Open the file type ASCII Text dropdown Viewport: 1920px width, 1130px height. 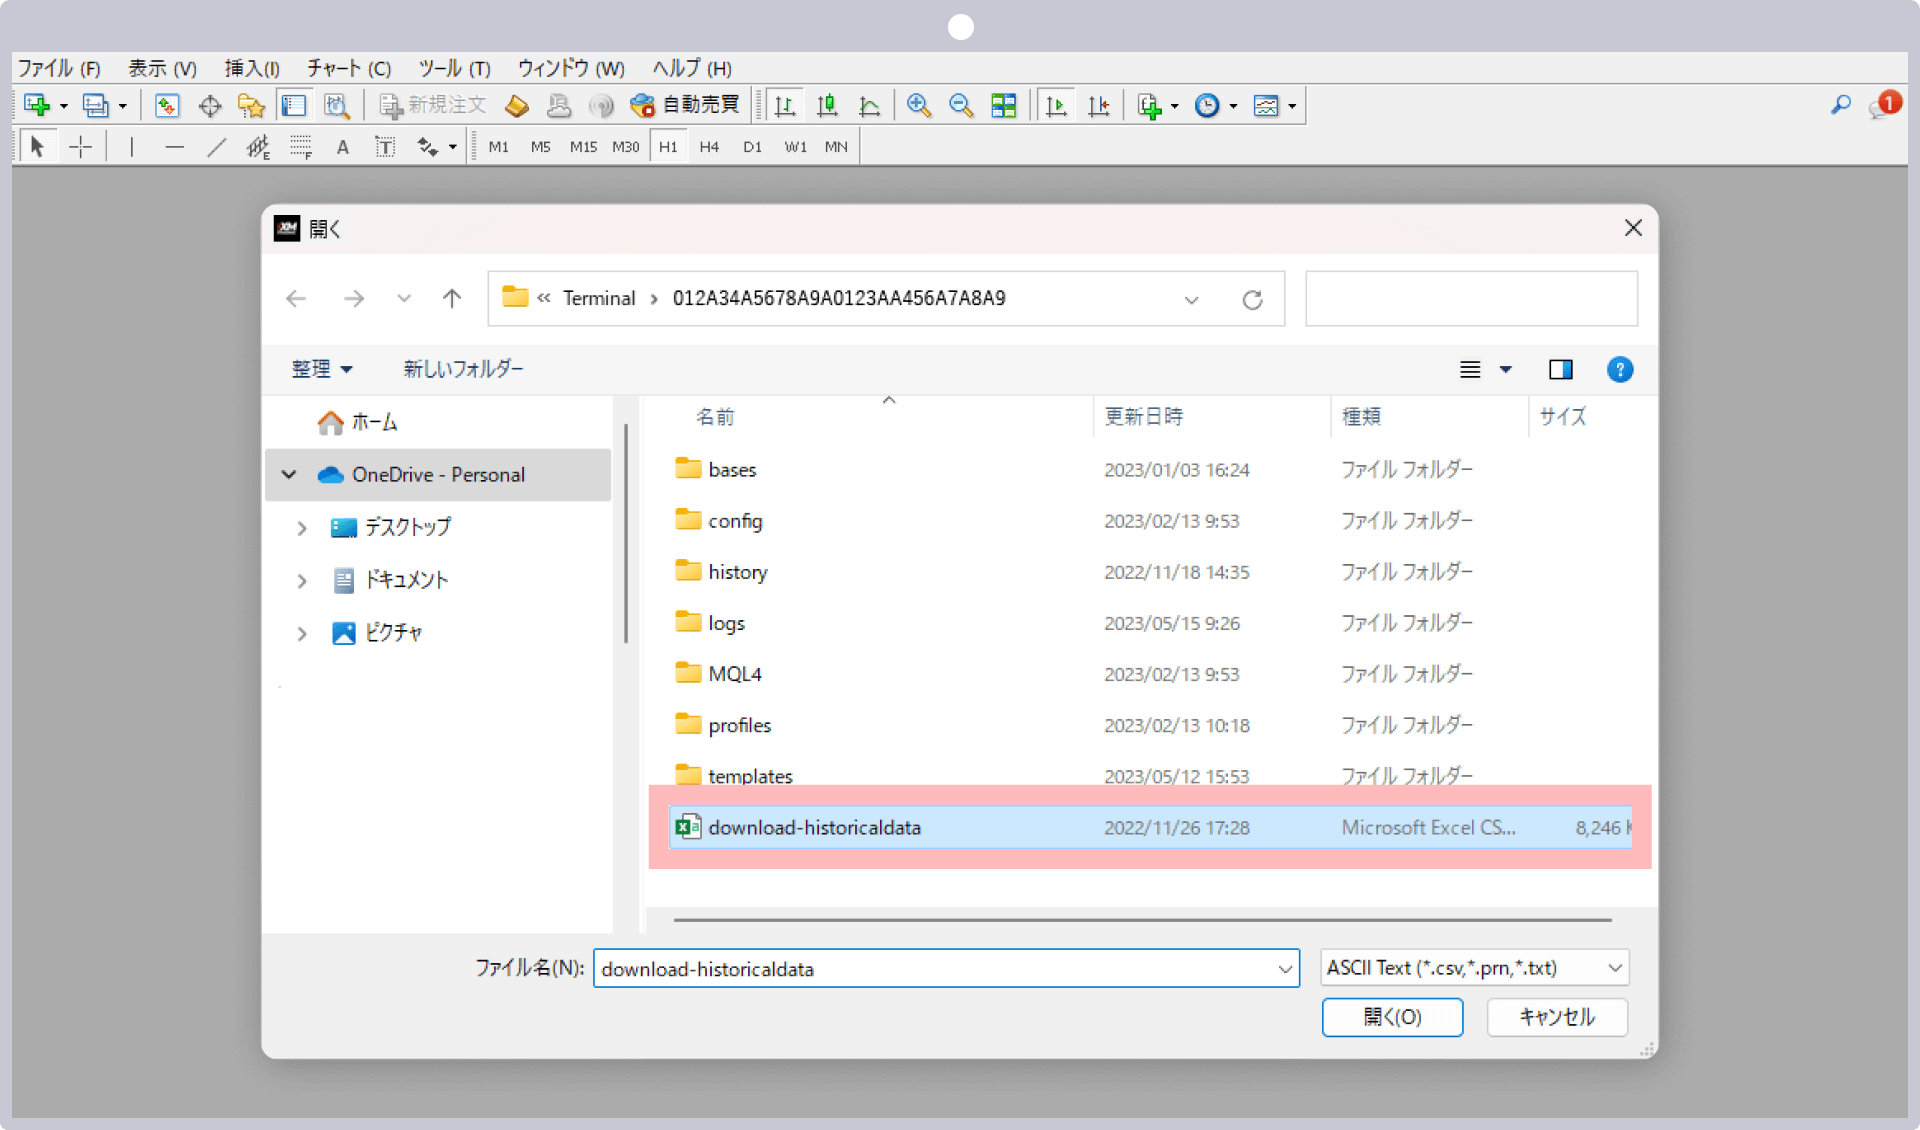coord(1475,967)
